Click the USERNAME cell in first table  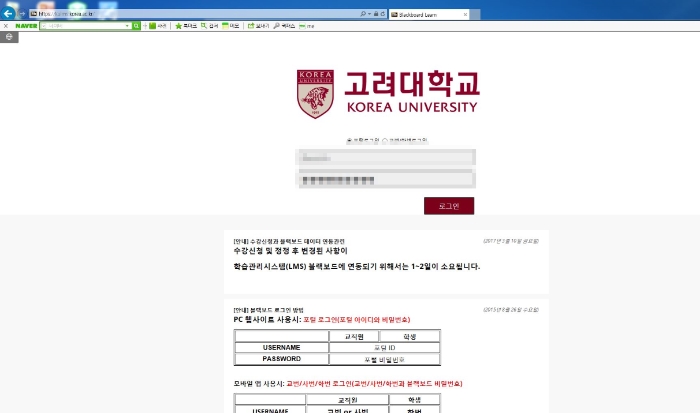tap(281, 347)
